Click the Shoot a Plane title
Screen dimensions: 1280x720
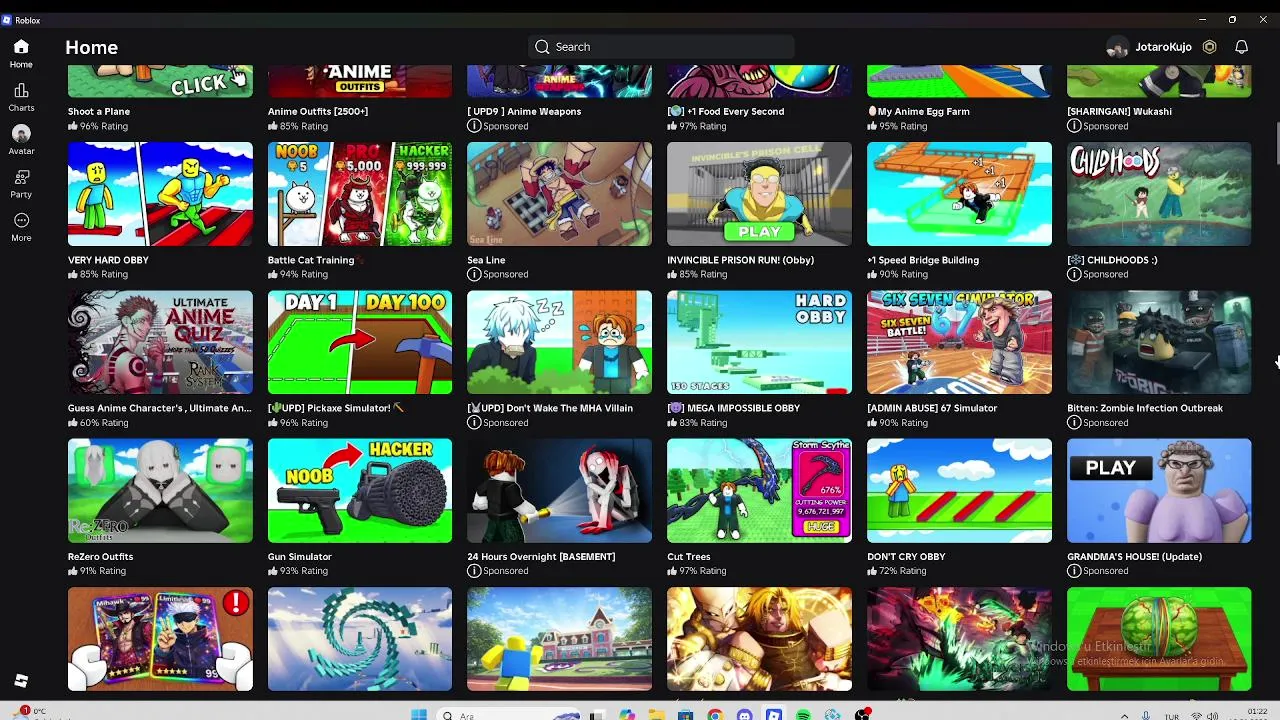pos(99,111)
